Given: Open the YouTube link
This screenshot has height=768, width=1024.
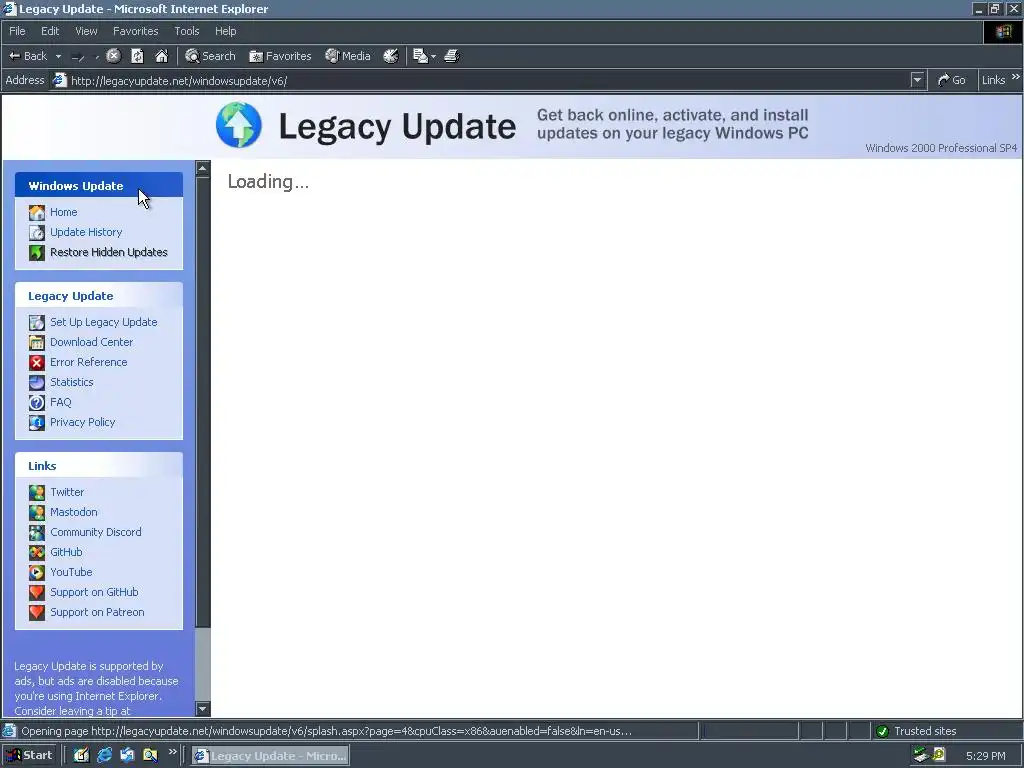Looking at the screenshot, I should (x=71, y=572).
